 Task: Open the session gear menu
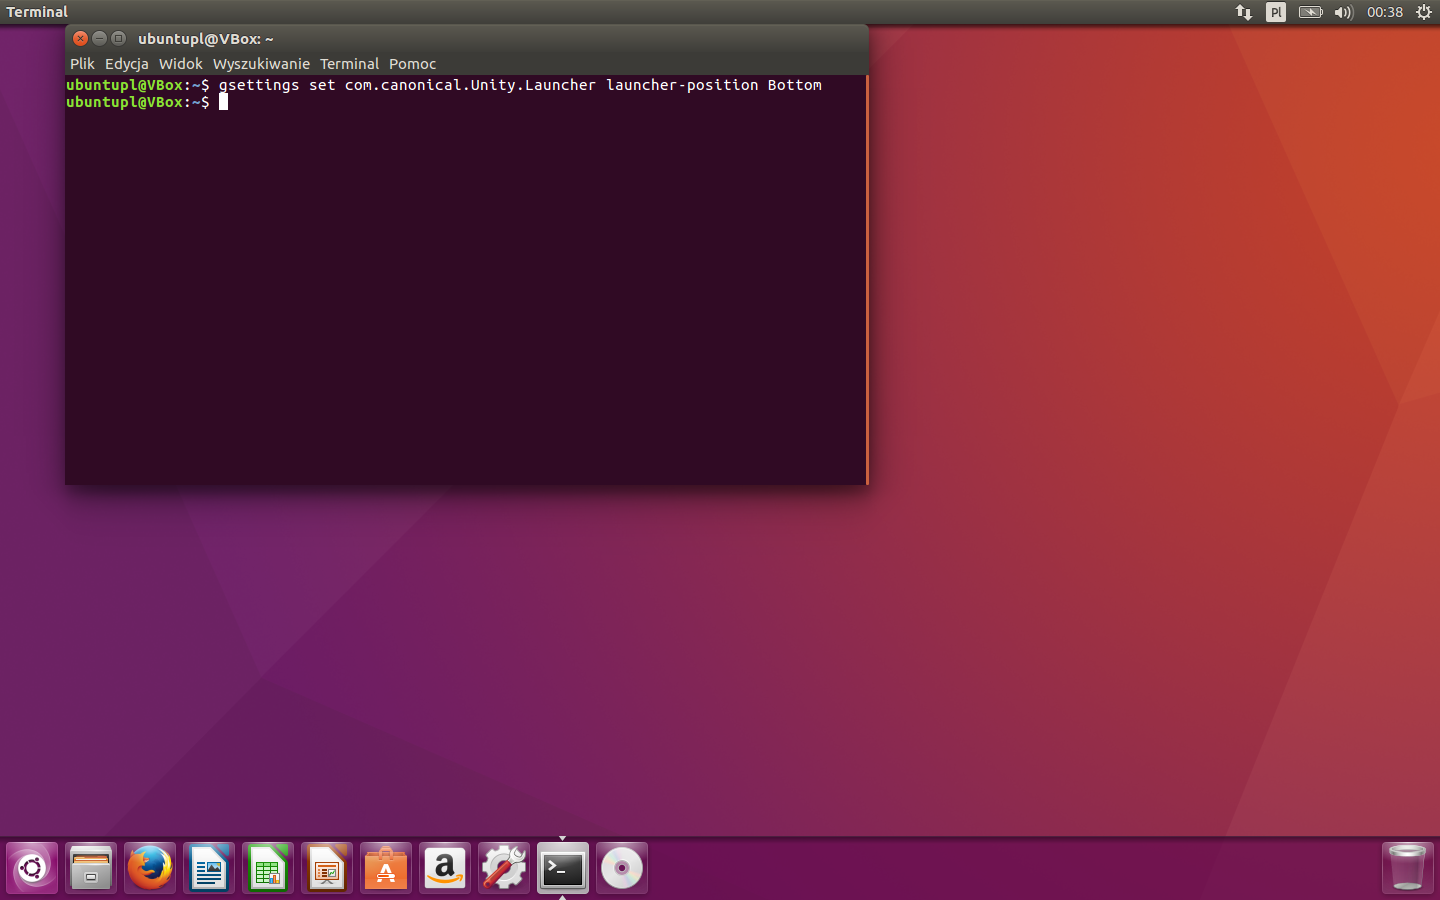[x=1424, y=12]
